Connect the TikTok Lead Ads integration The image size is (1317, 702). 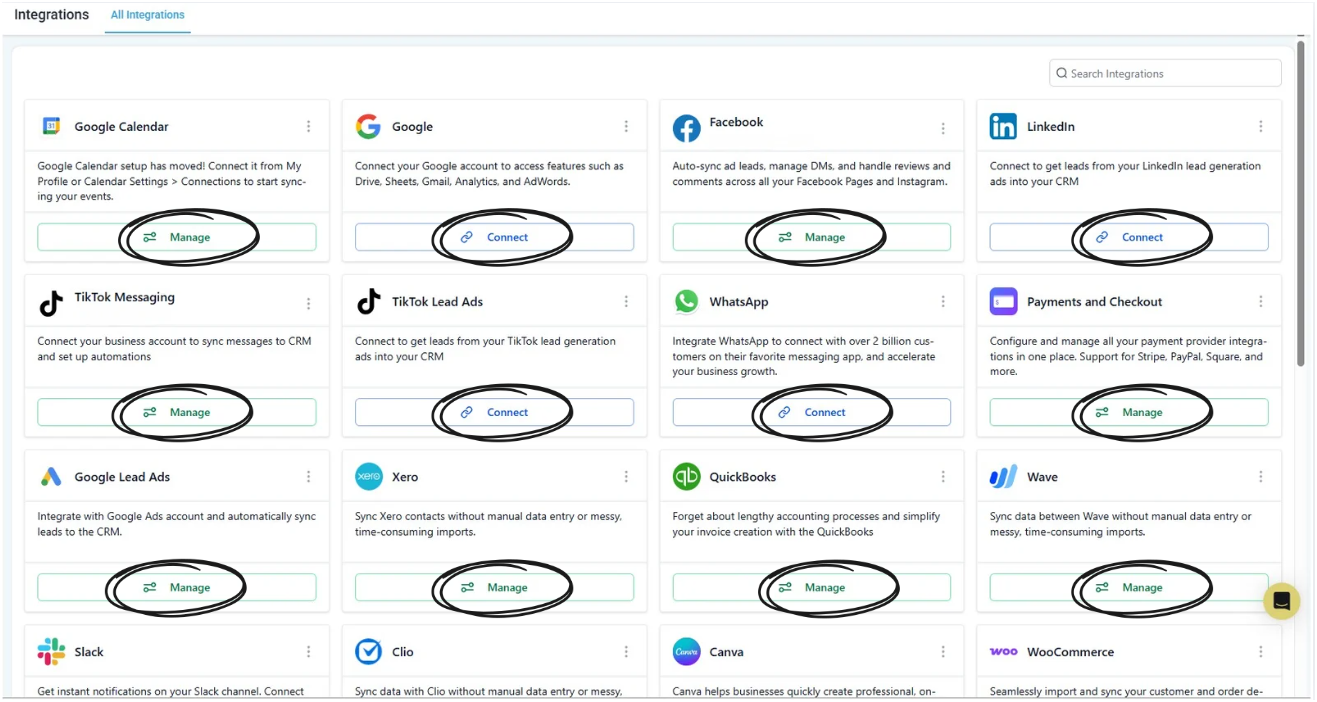pyautogui.click(x=494, y=412)
